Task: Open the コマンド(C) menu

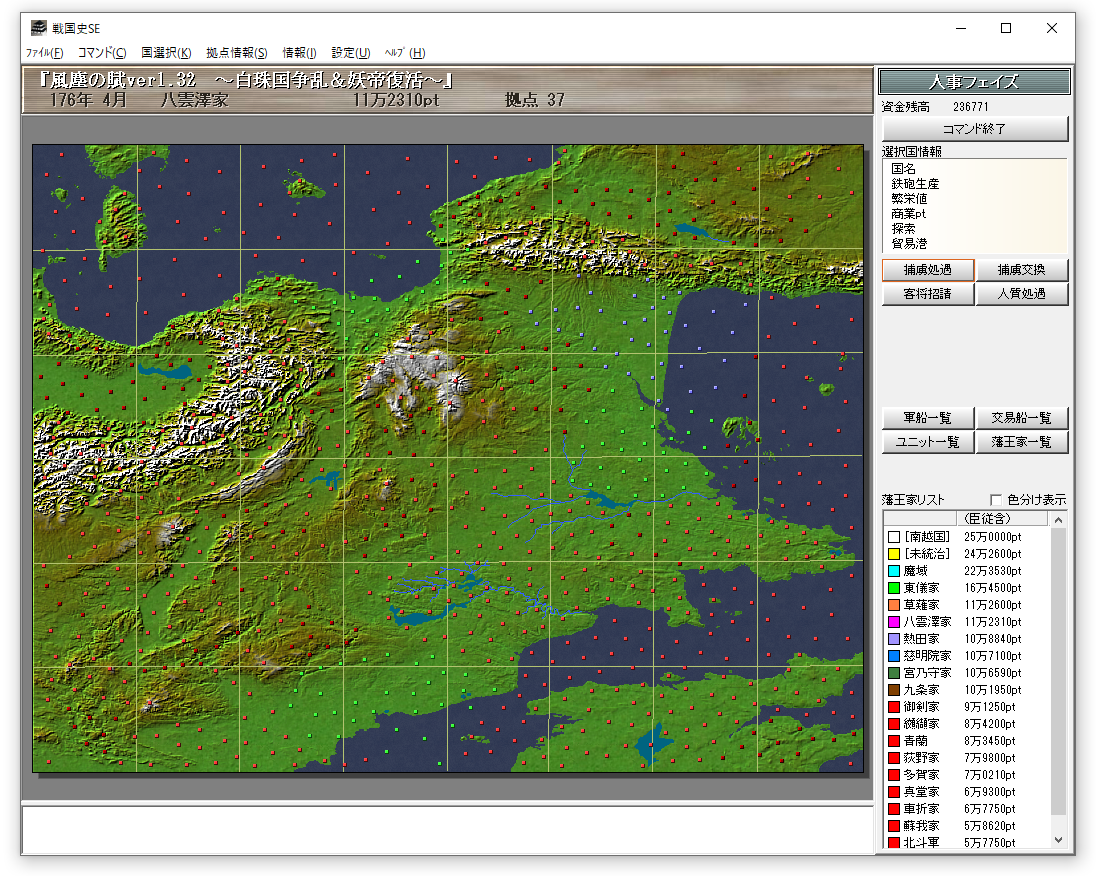Action: coord(102,53)
